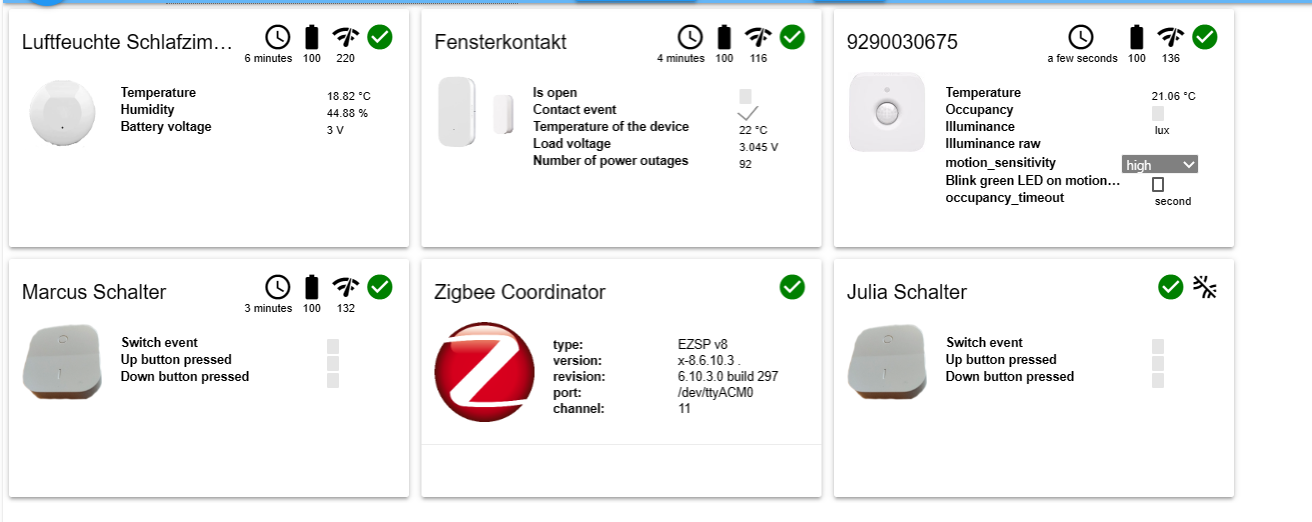Click battery icon on Fensterkontakt card
Viewport: 1312px width, 522px height.
724,38
